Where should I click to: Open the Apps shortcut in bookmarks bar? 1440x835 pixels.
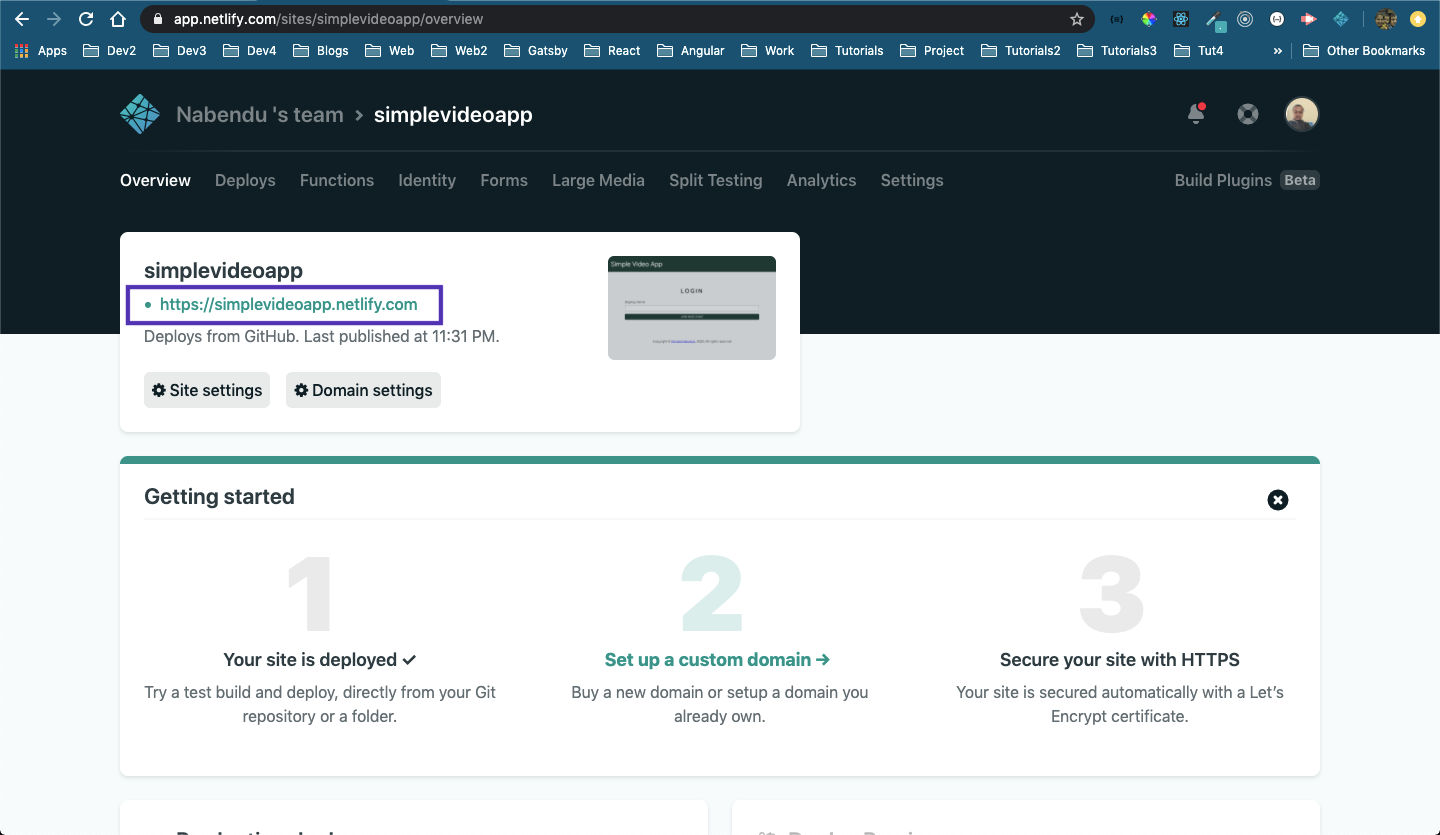coord(41,50)
